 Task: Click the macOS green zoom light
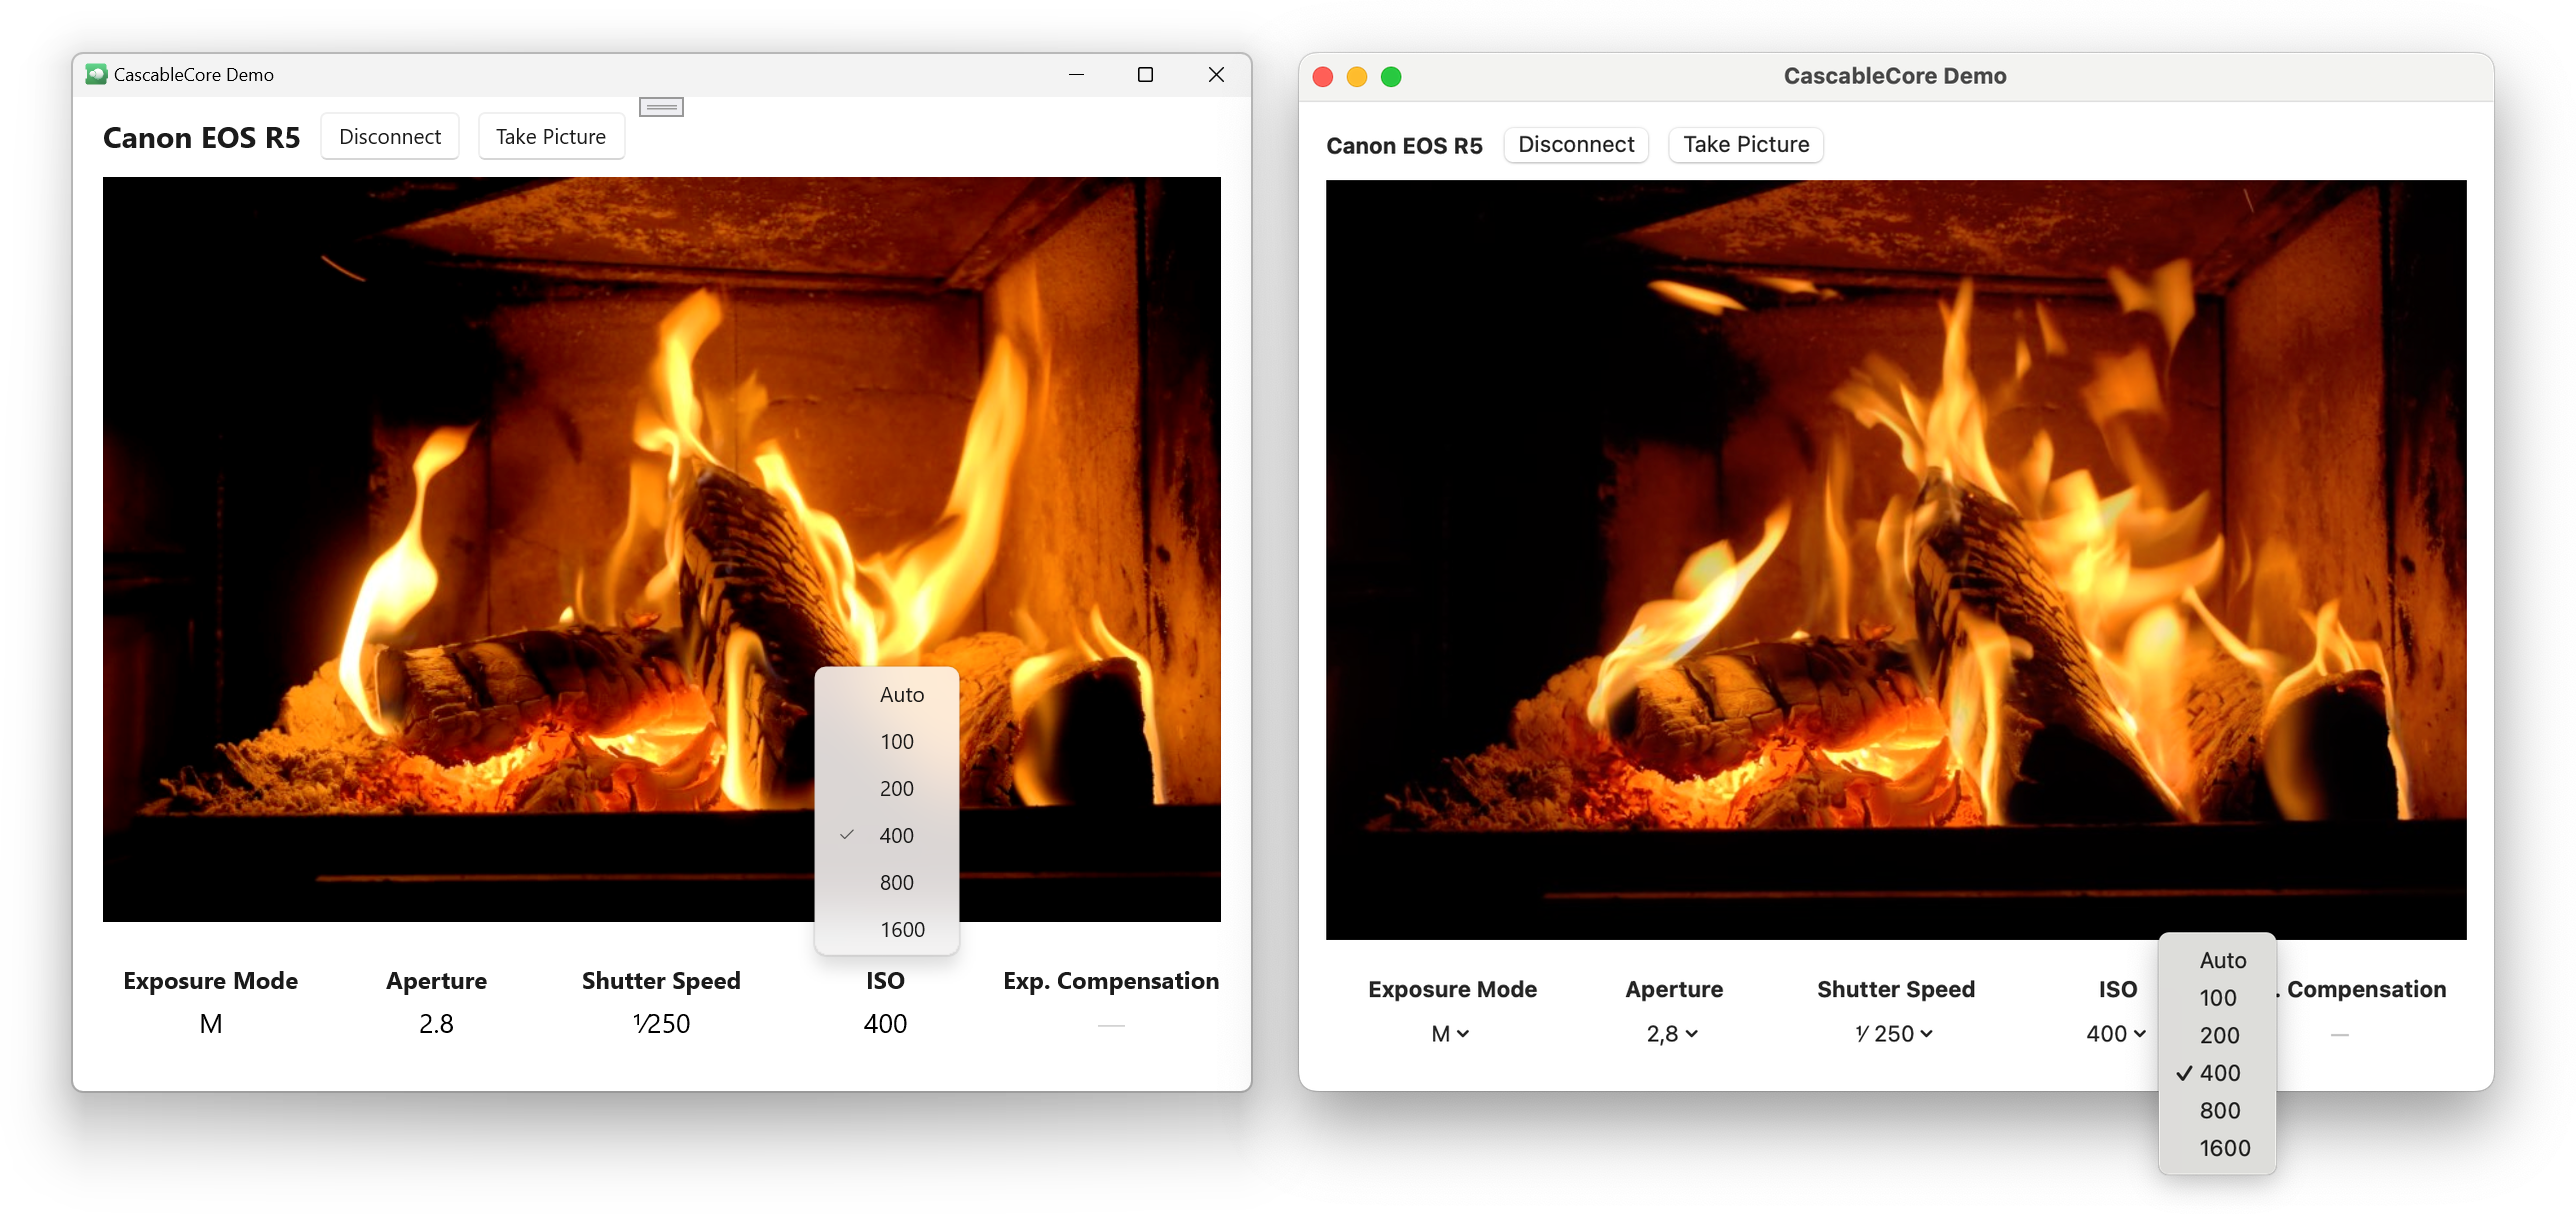[x=1391, y=77]
